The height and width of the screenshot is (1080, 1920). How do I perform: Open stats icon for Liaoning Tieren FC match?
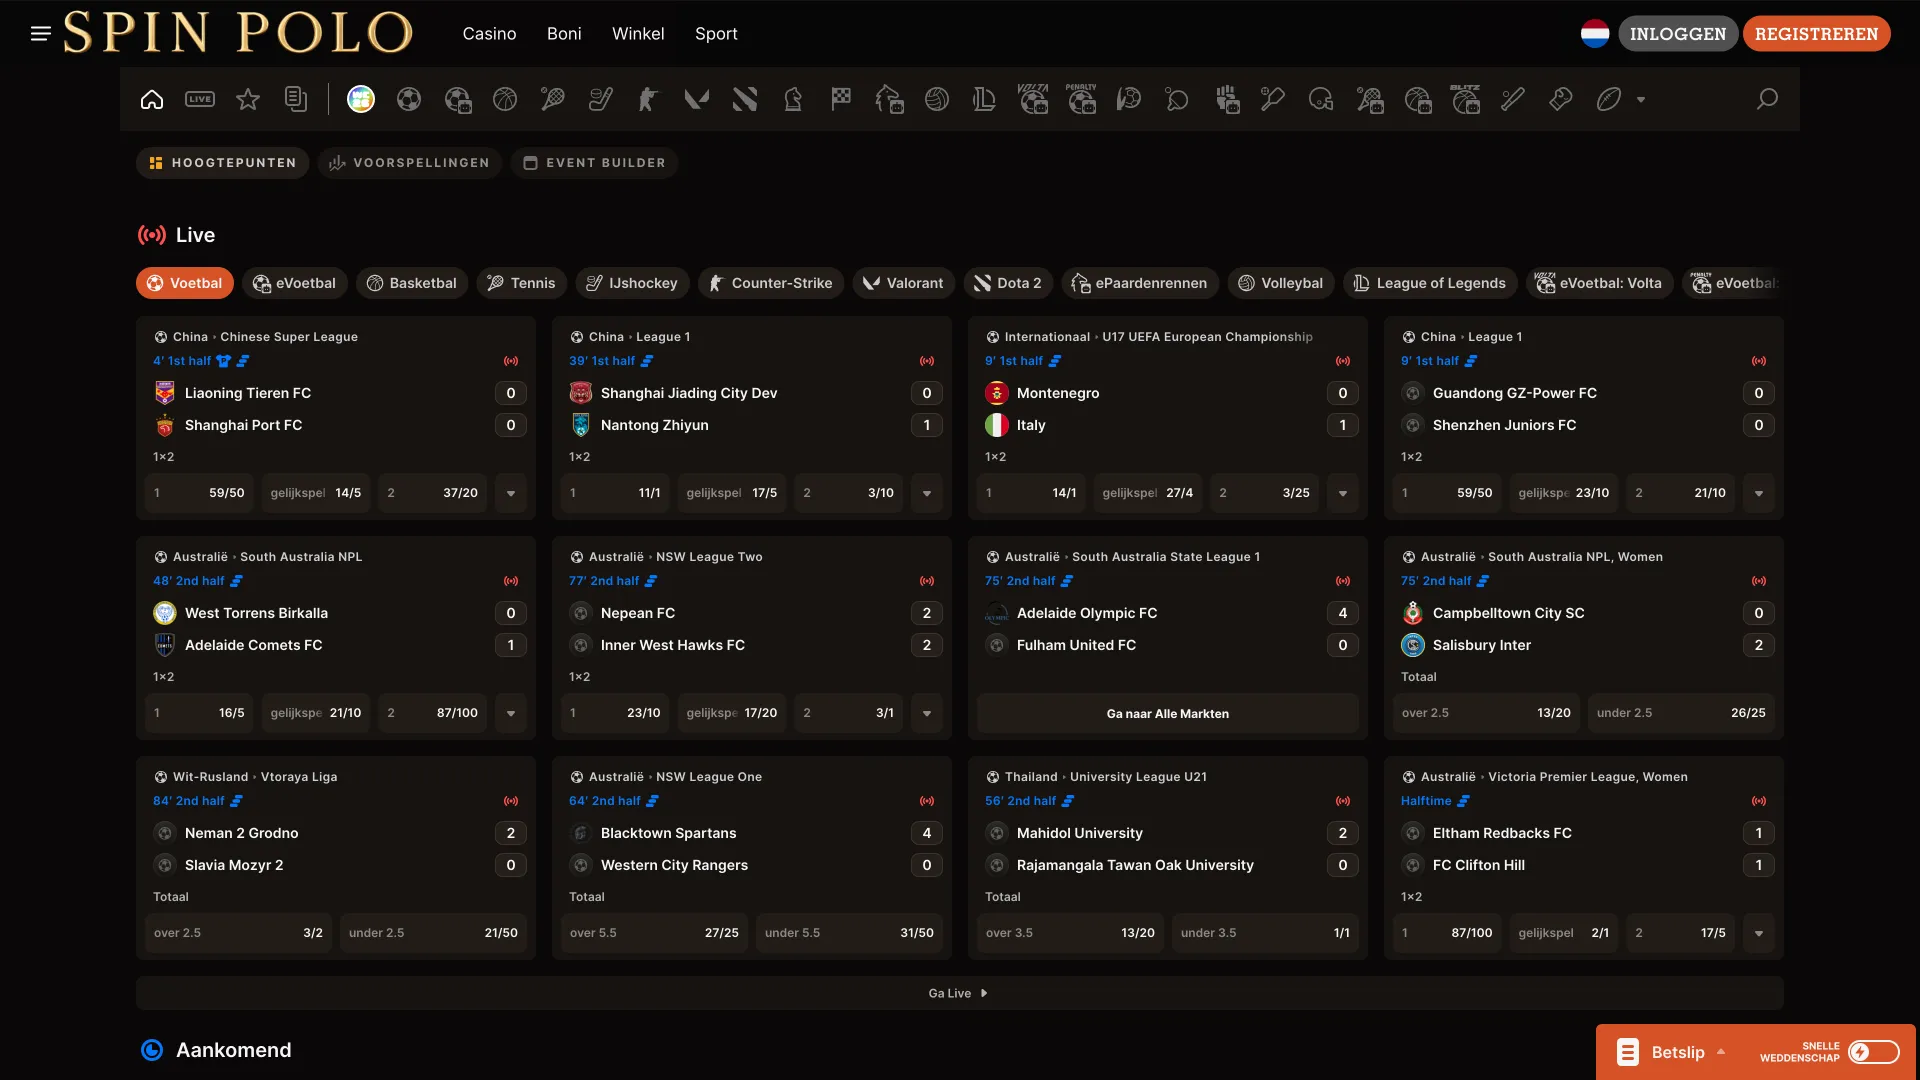point(243,361)
